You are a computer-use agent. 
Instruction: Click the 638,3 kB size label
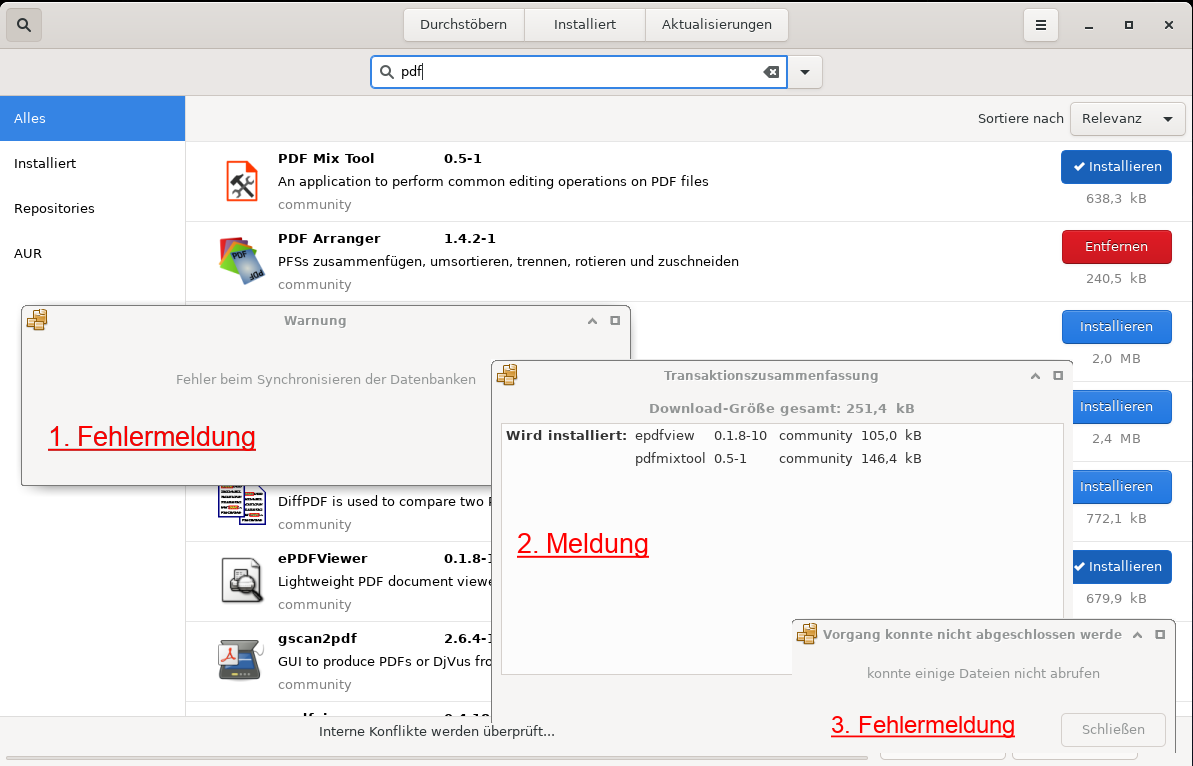point(1116,199)
